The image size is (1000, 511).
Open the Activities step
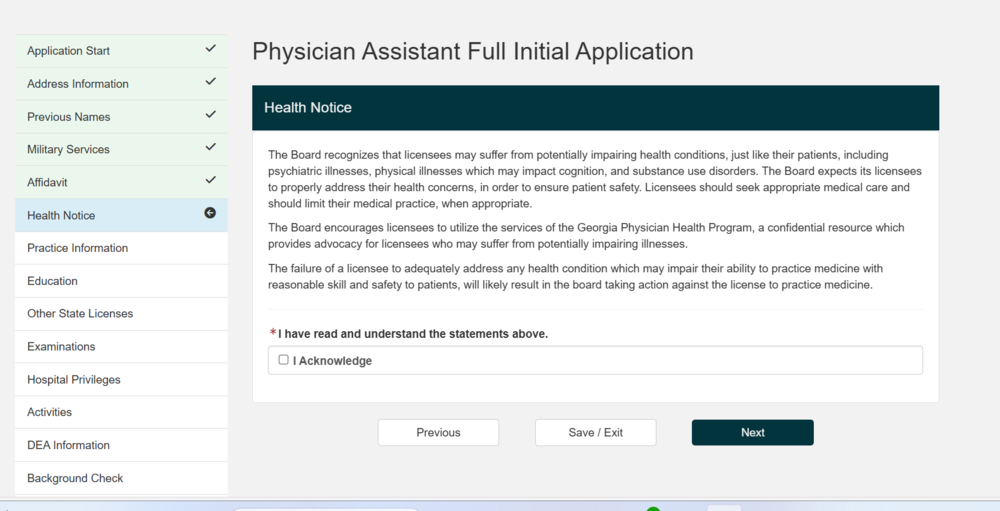(121, 412)
